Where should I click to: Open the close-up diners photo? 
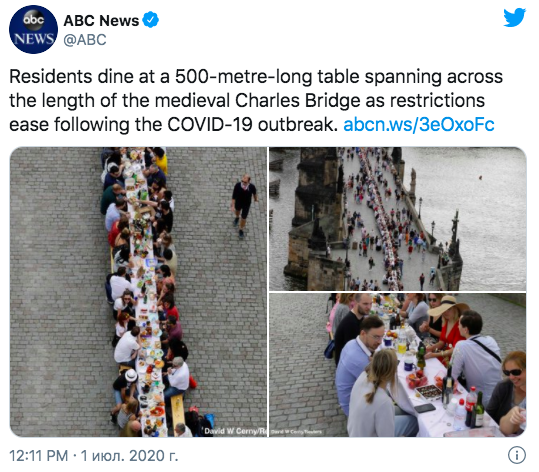click(398, 365)
